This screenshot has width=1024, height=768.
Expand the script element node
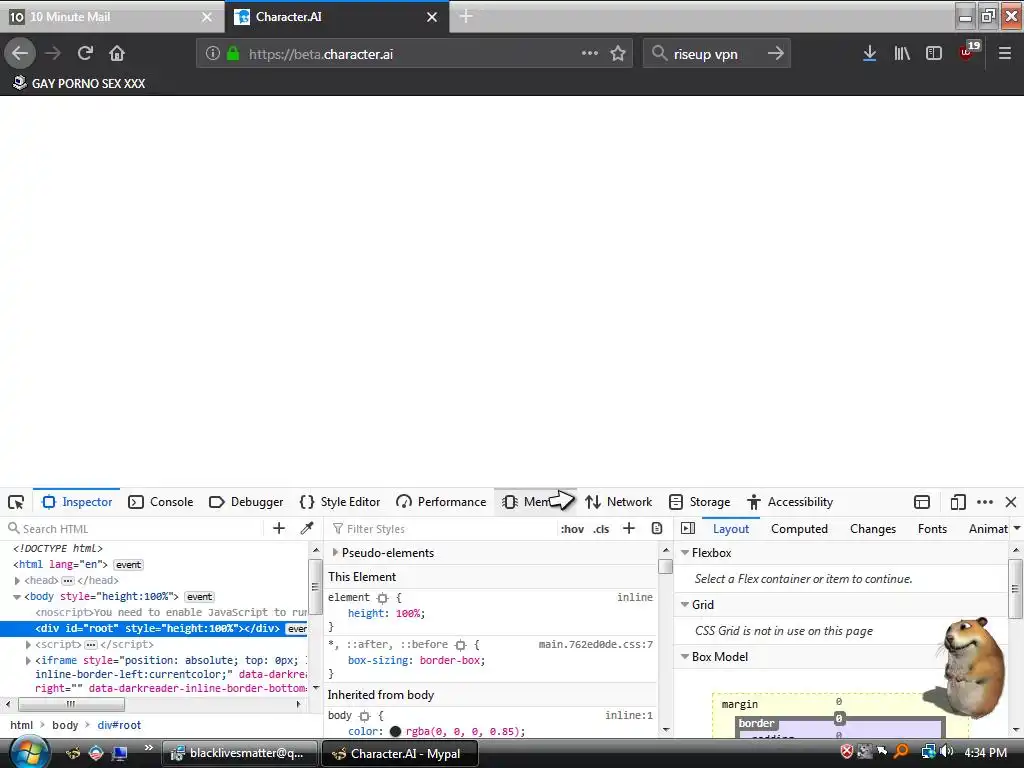click(x=28, y=645)
